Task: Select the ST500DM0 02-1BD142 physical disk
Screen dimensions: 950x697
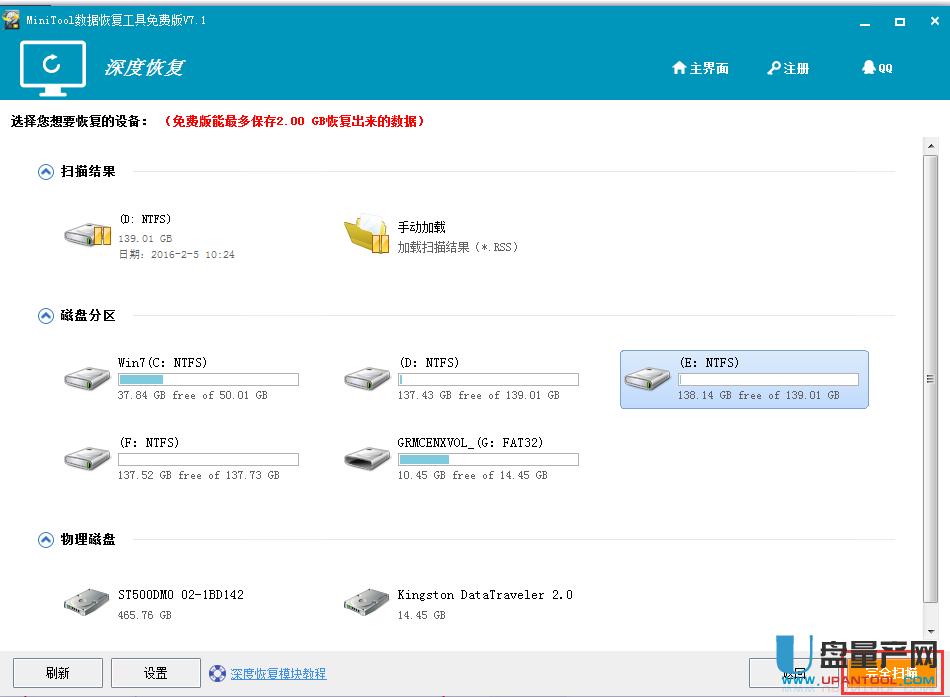Action: (x=88, y=603)
